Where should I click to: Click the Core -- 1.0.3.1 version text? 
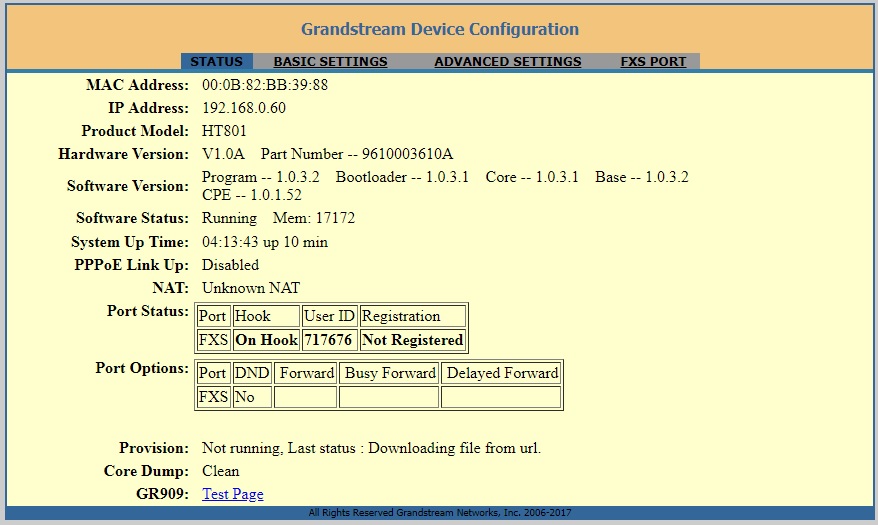pyautogui.click(x=532, y=177)
